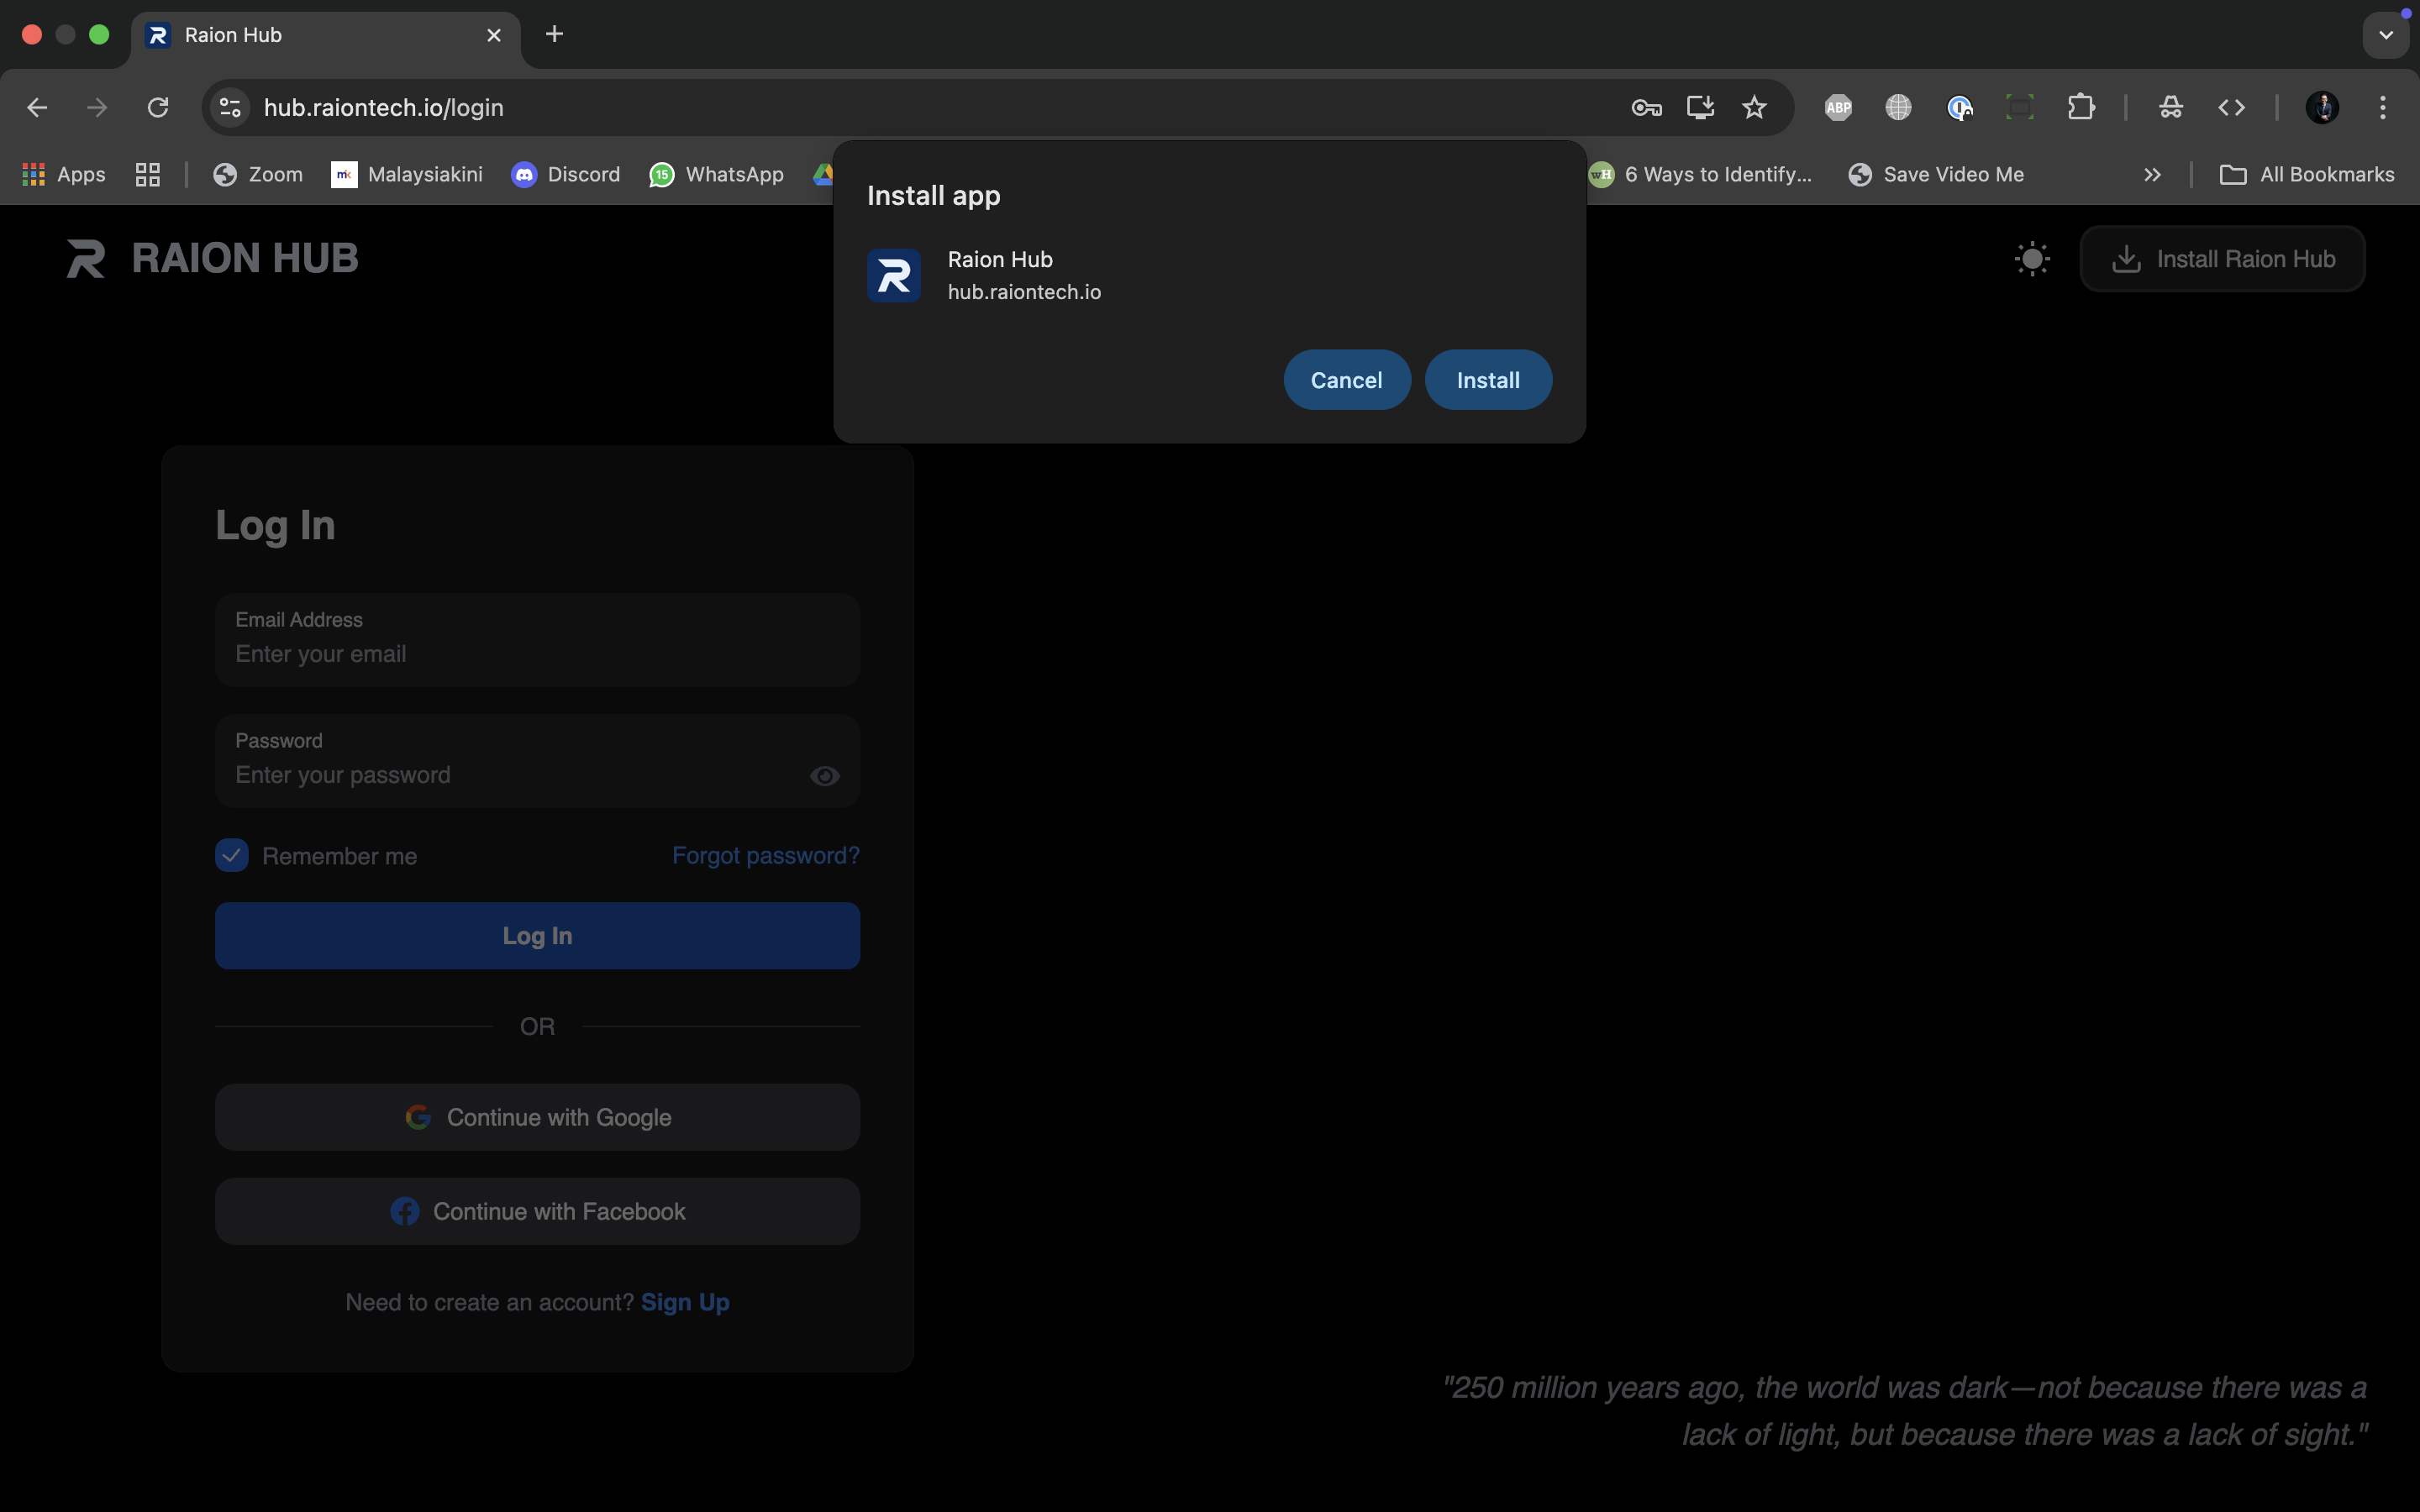The height and width of the screenshot is (1512, 2420).
Task: Click the incognito-style hat and glasses extension icon
Action: tap(2171, 107)
